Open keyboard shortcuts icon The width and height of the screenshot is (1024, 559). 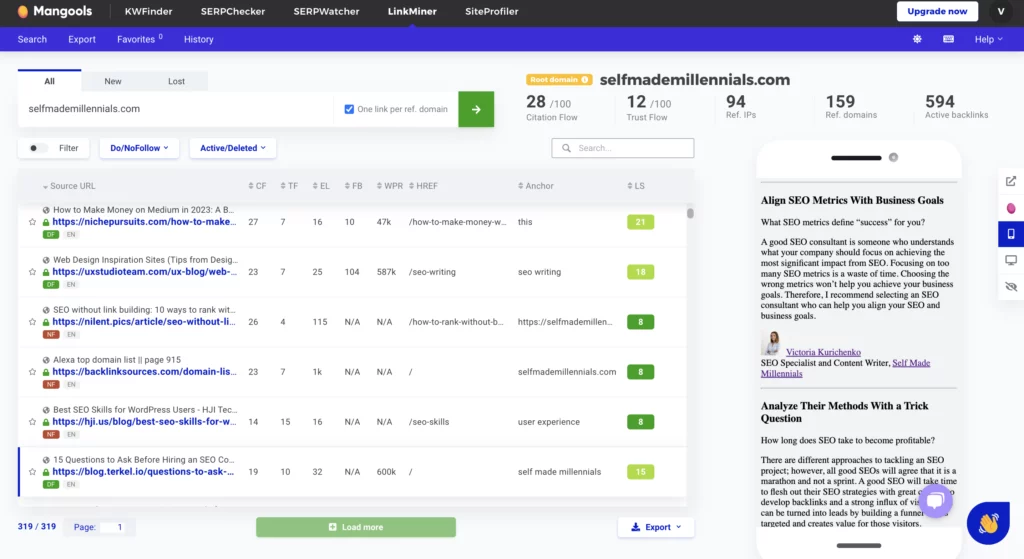click(948, 39)
